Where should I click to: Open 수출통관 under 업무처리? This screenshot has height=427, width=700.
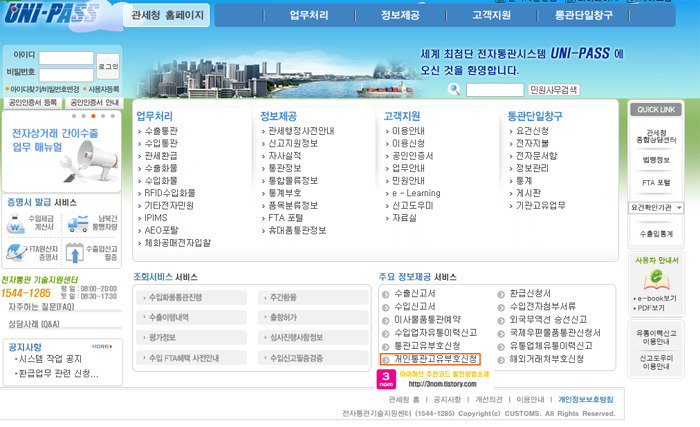click(x=161, y=131)
